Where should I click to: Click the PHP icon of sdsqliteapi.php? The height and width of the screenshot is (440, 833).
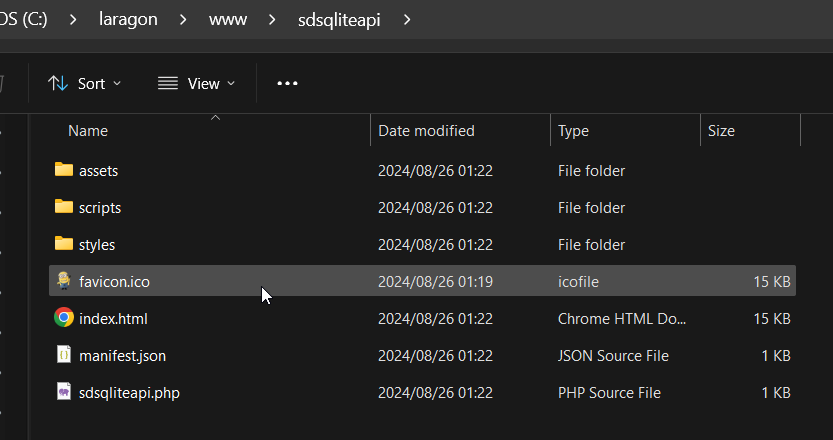(x=64, y=392)
